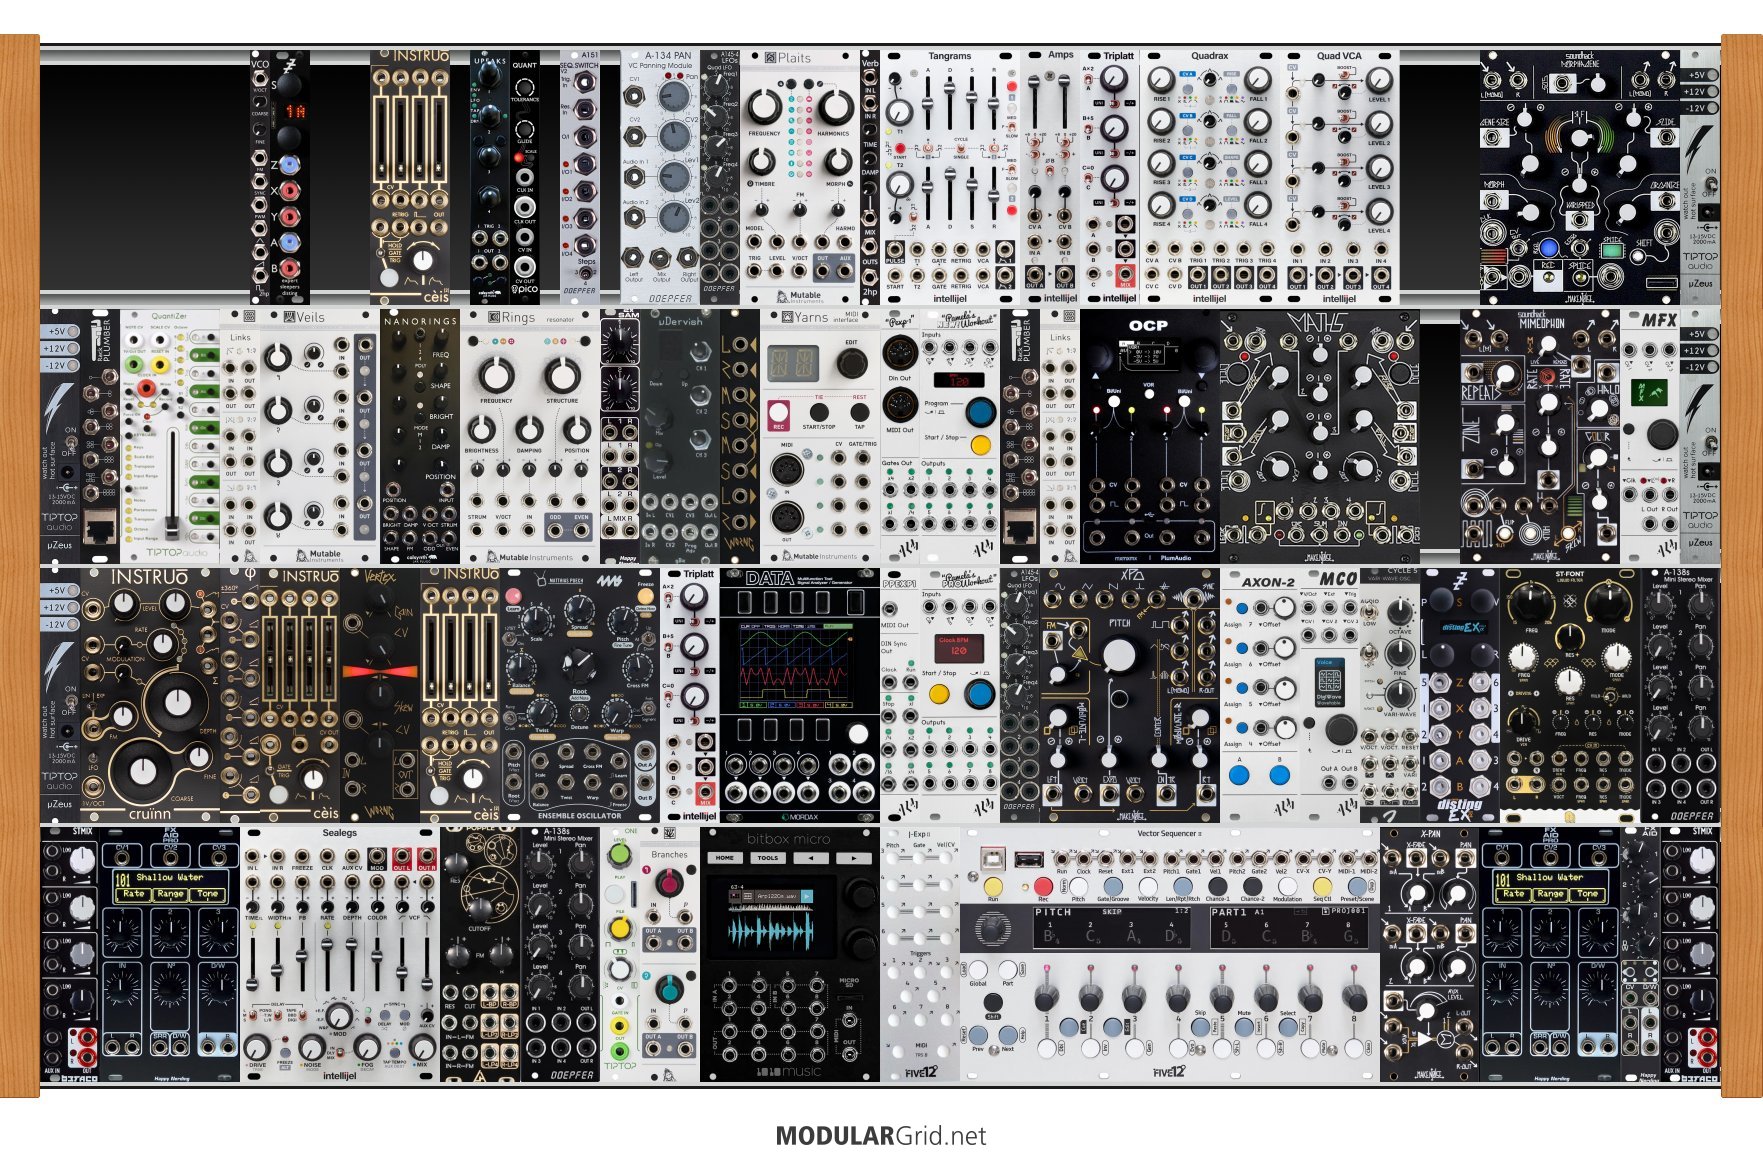The image size is (1763, 1157).
Task: Click the AXON-2 blue B button
Action: (x=1279, y=775)
